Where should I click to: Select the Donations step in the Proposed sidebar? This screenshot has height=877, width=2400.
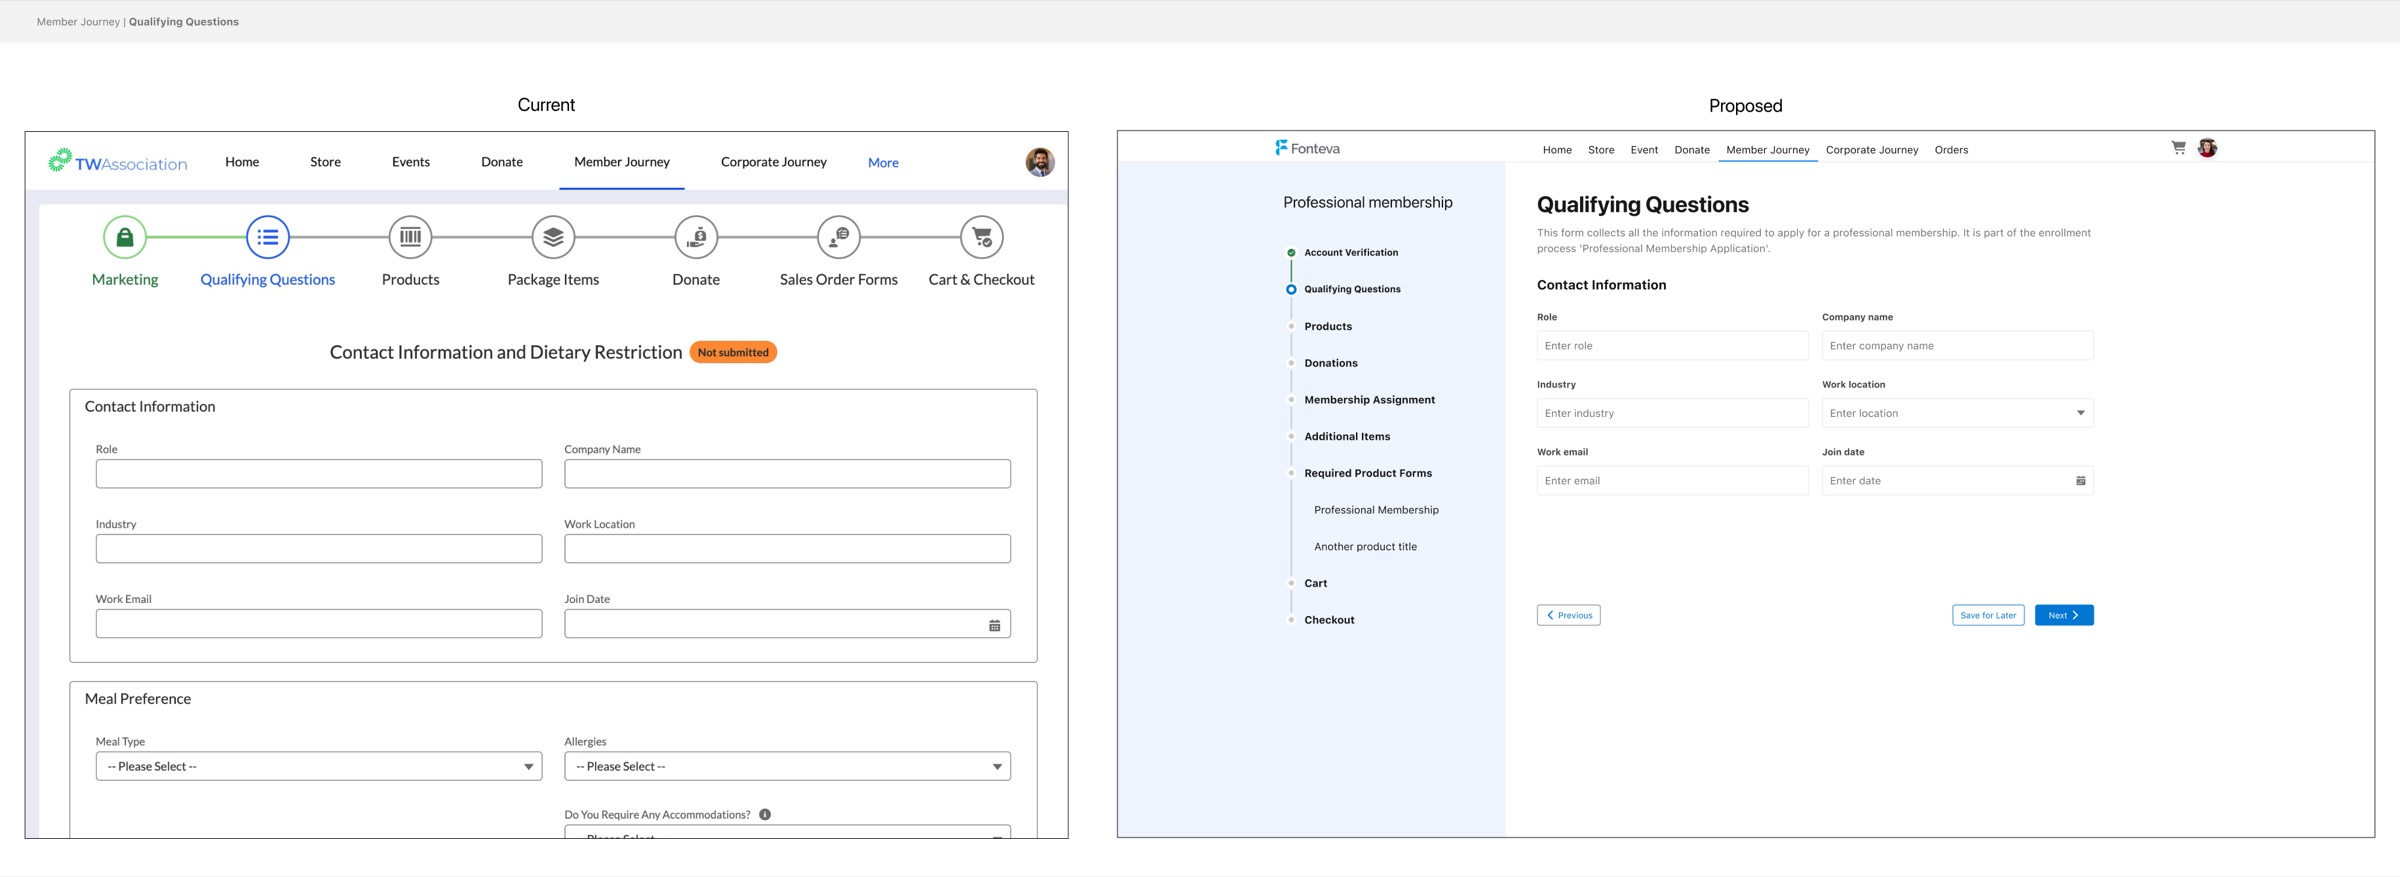(1331, 363)
